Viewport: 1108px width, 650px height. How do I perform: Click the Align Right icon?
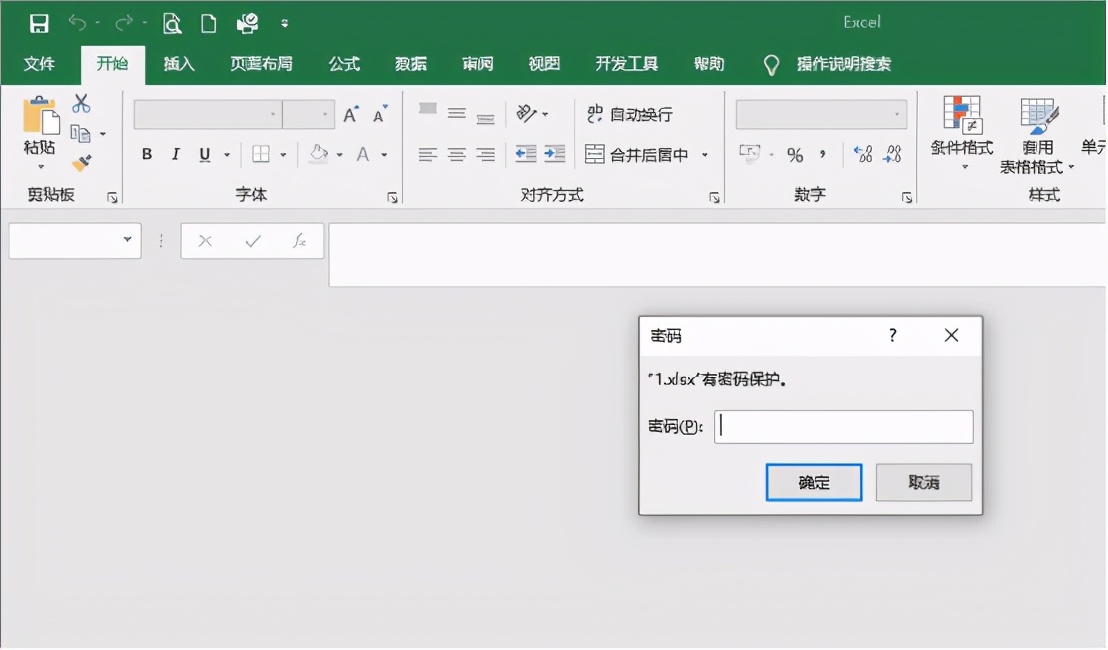(x=485, y=154)
